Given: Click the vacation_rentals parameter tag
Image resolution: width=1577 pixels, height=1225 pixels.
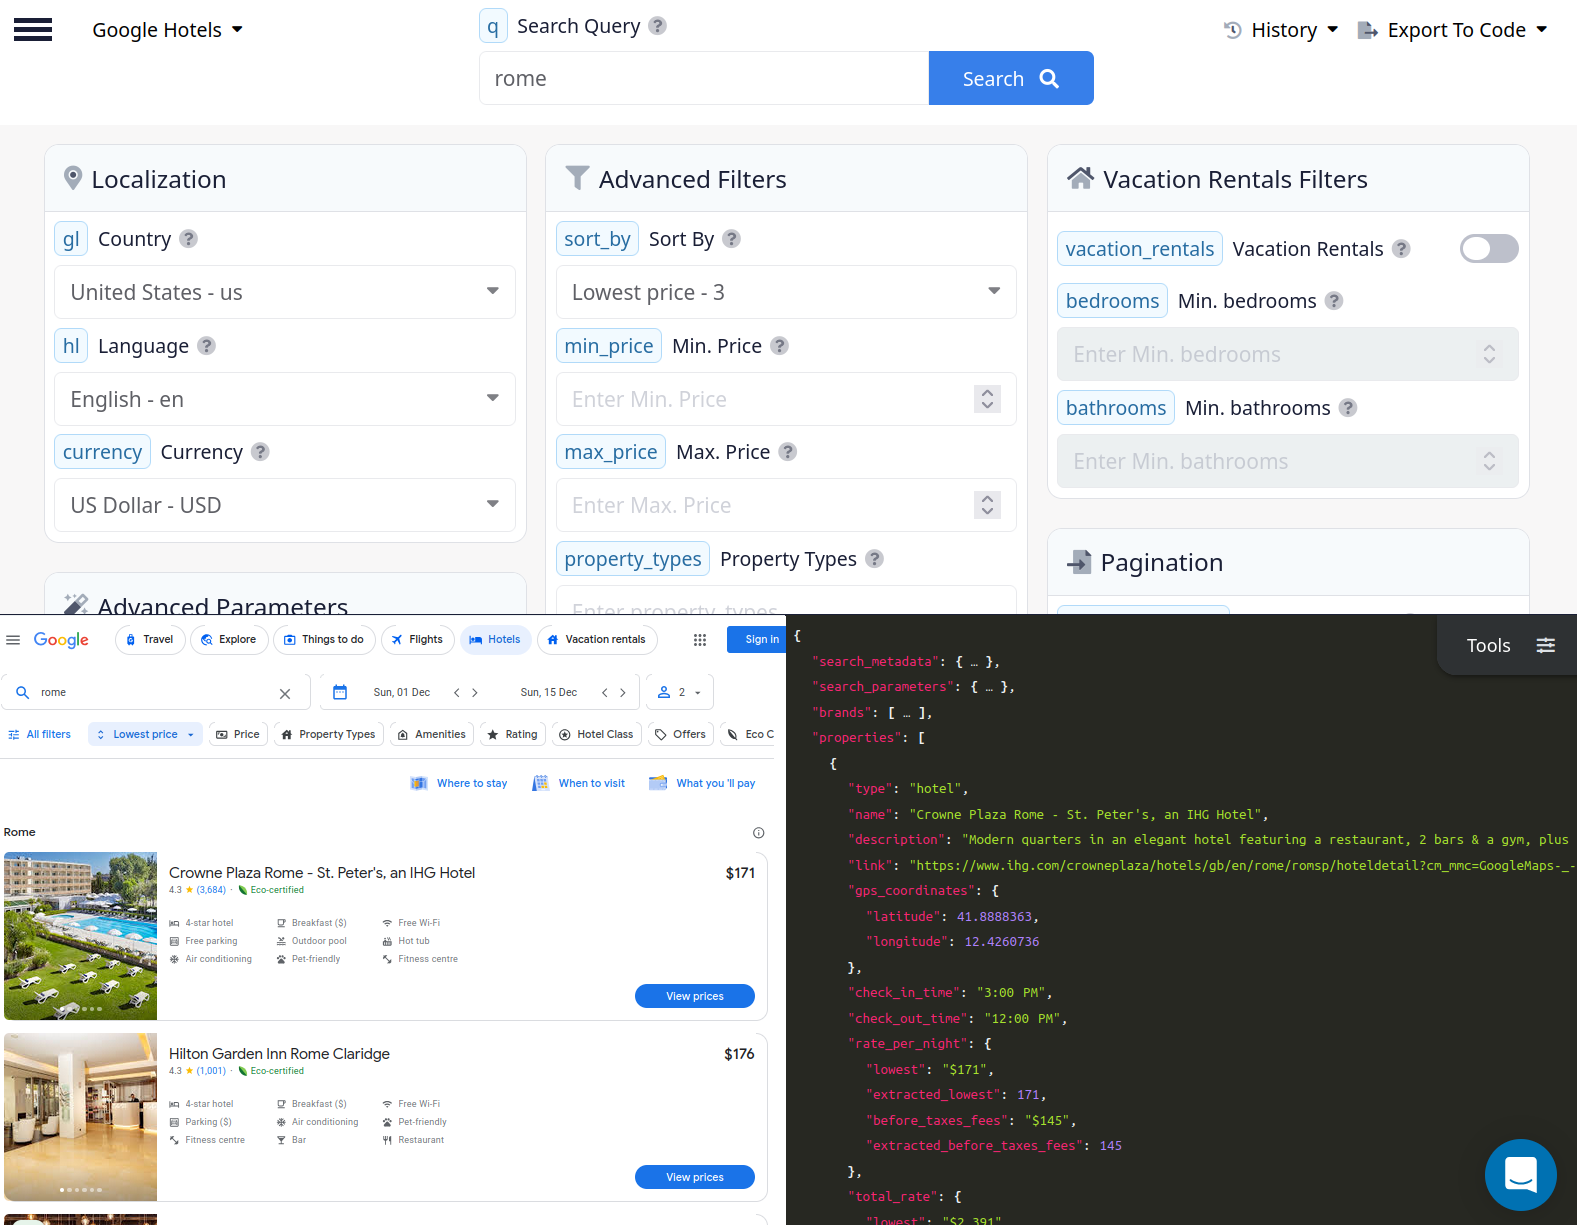Looking at the screenshot, I should 1140,249.
